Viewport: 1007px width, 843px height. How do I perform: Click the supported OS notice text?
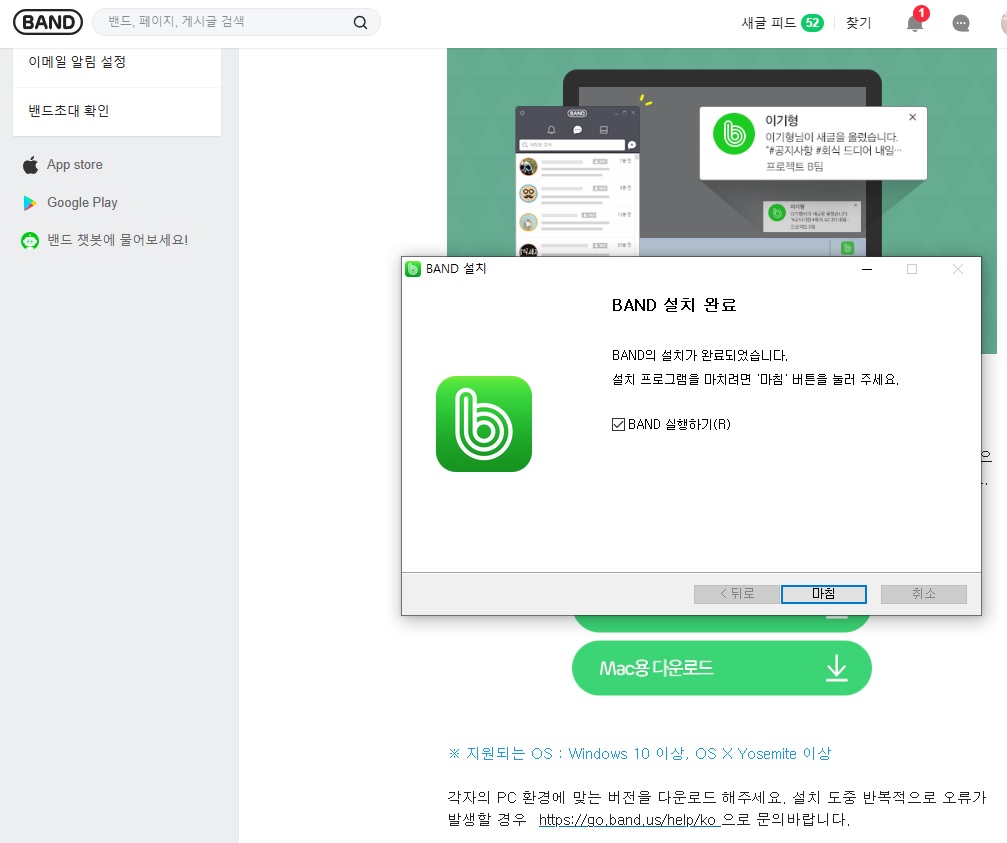point(640,754)
